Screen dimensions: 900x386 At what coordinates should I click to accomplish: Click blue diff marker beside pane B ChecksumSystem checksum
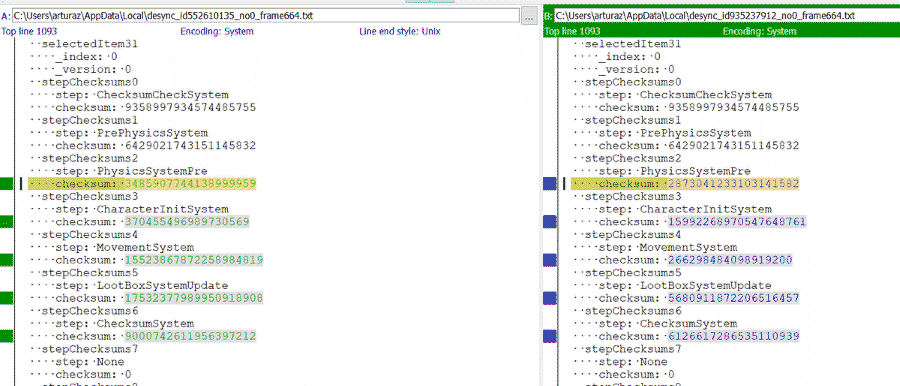550,336
